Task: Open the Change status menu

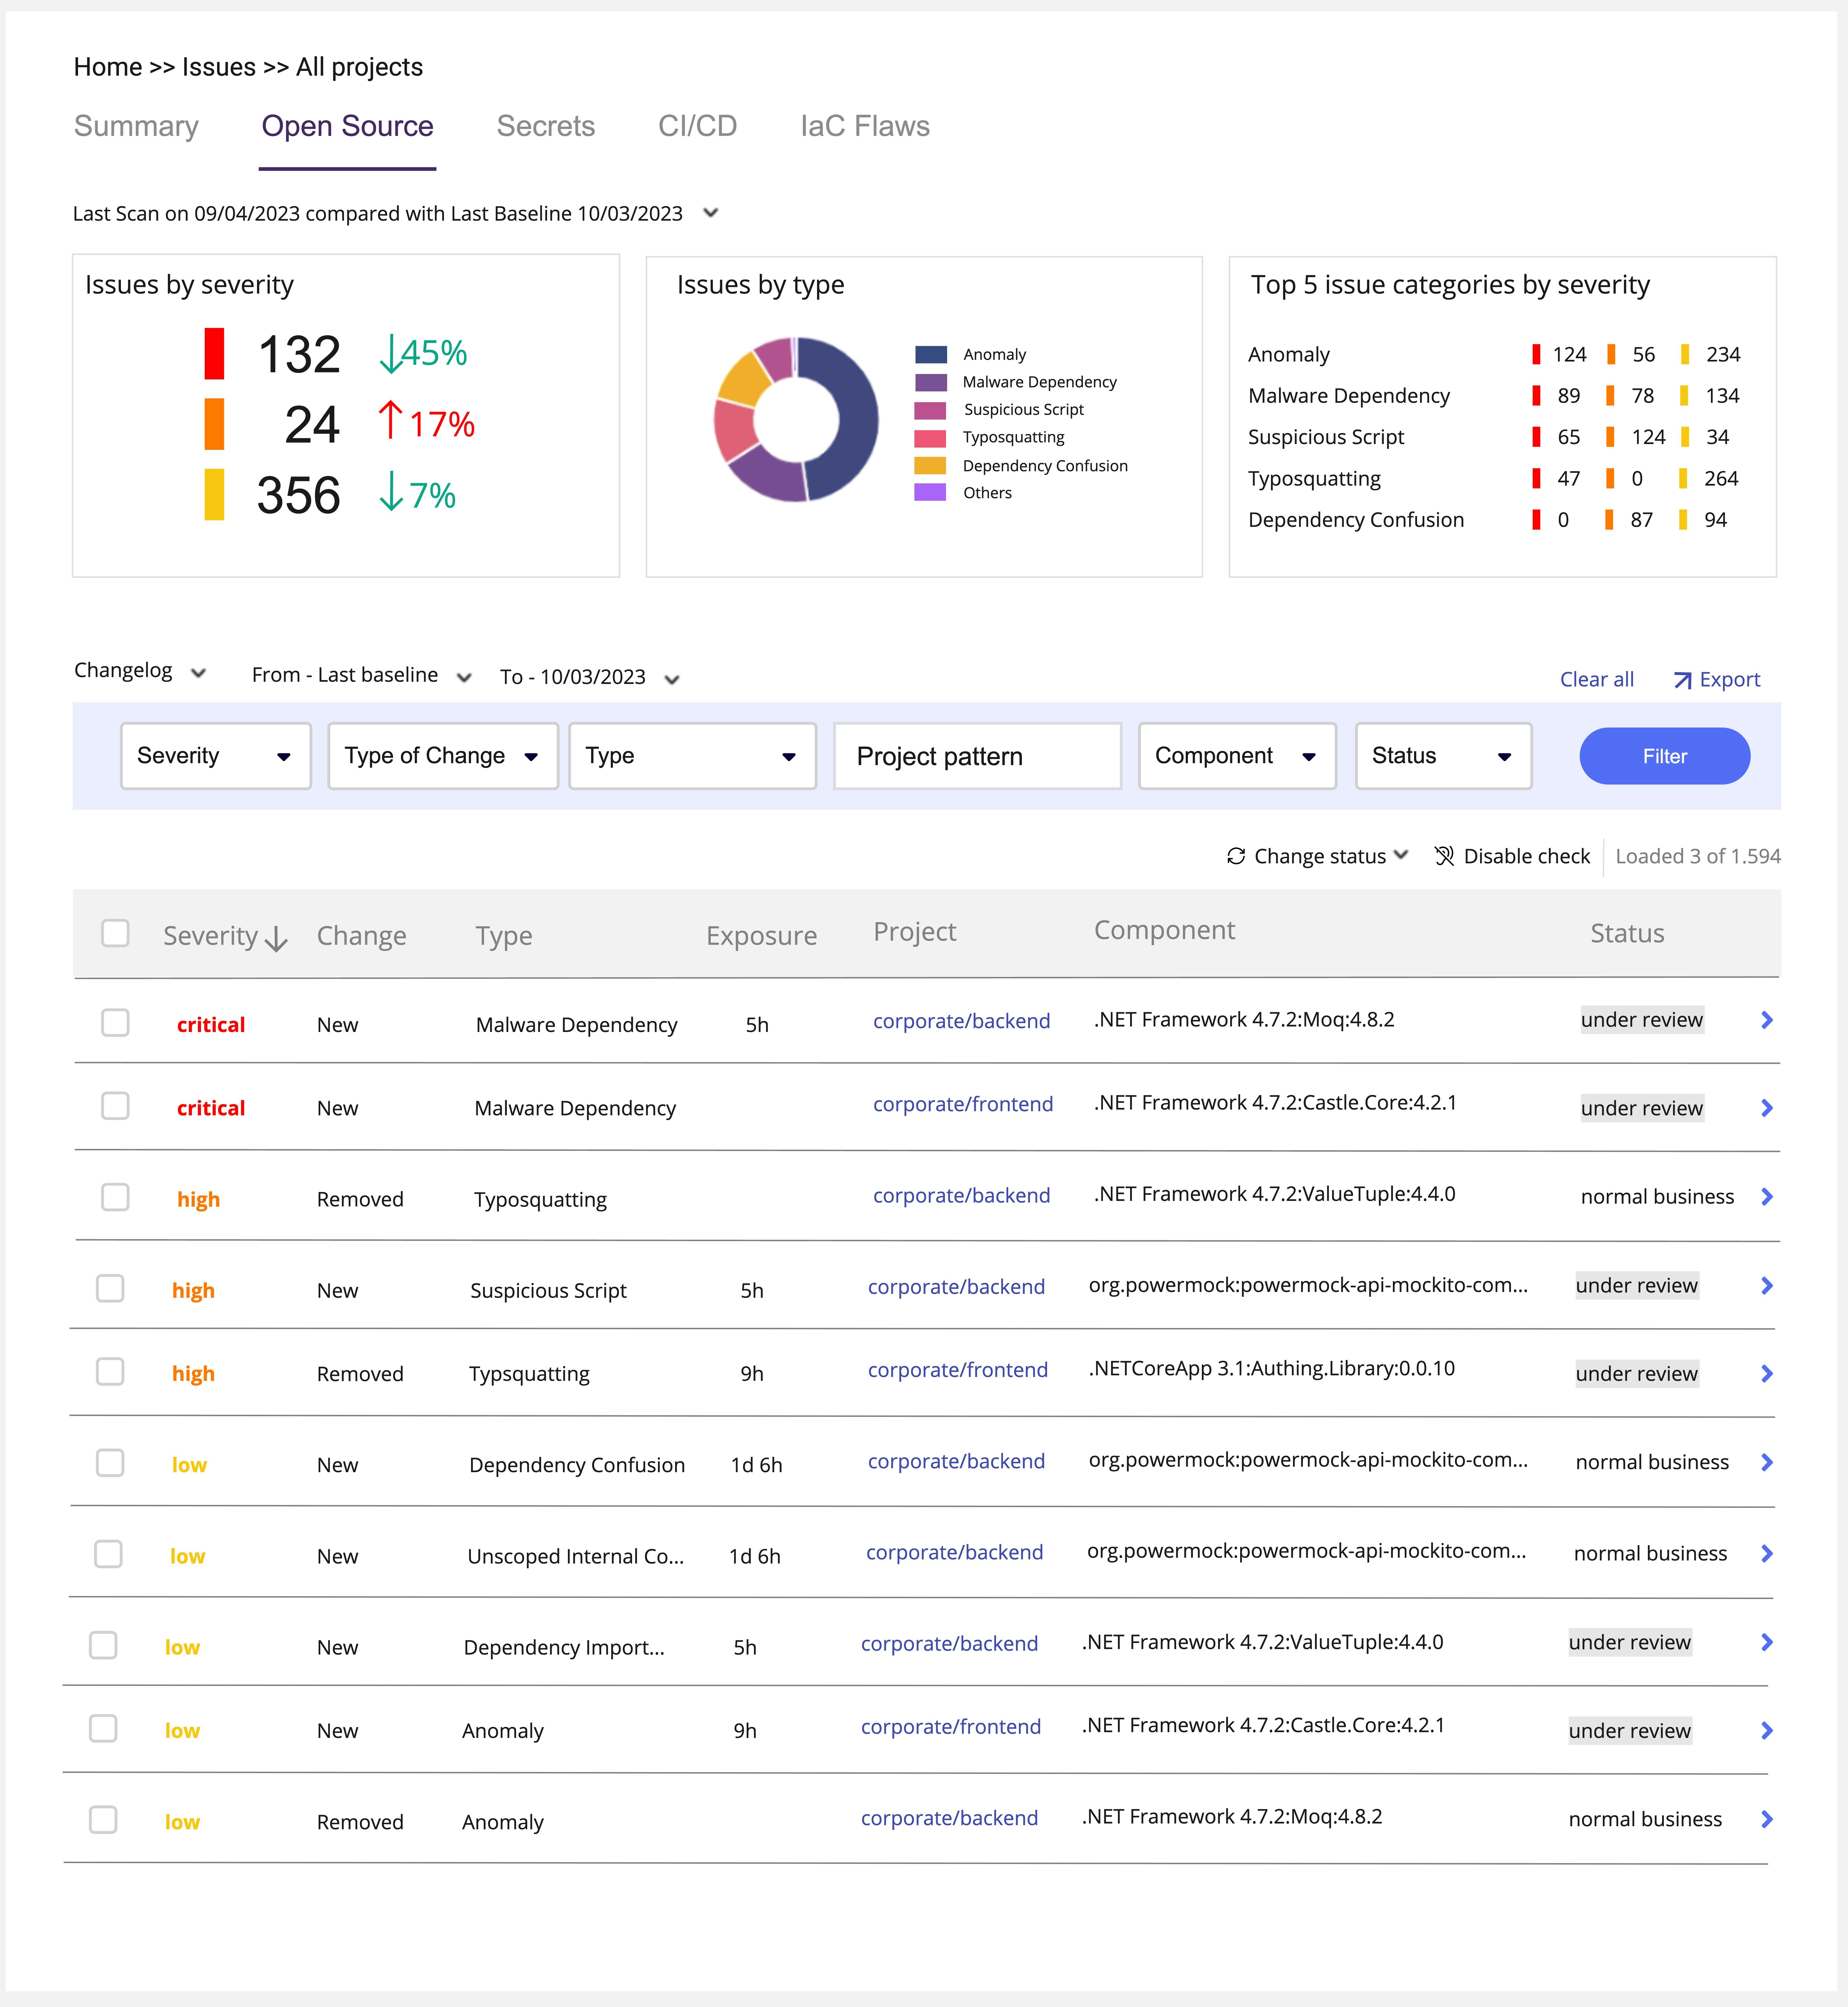Action: click(x=1318, y=856)
